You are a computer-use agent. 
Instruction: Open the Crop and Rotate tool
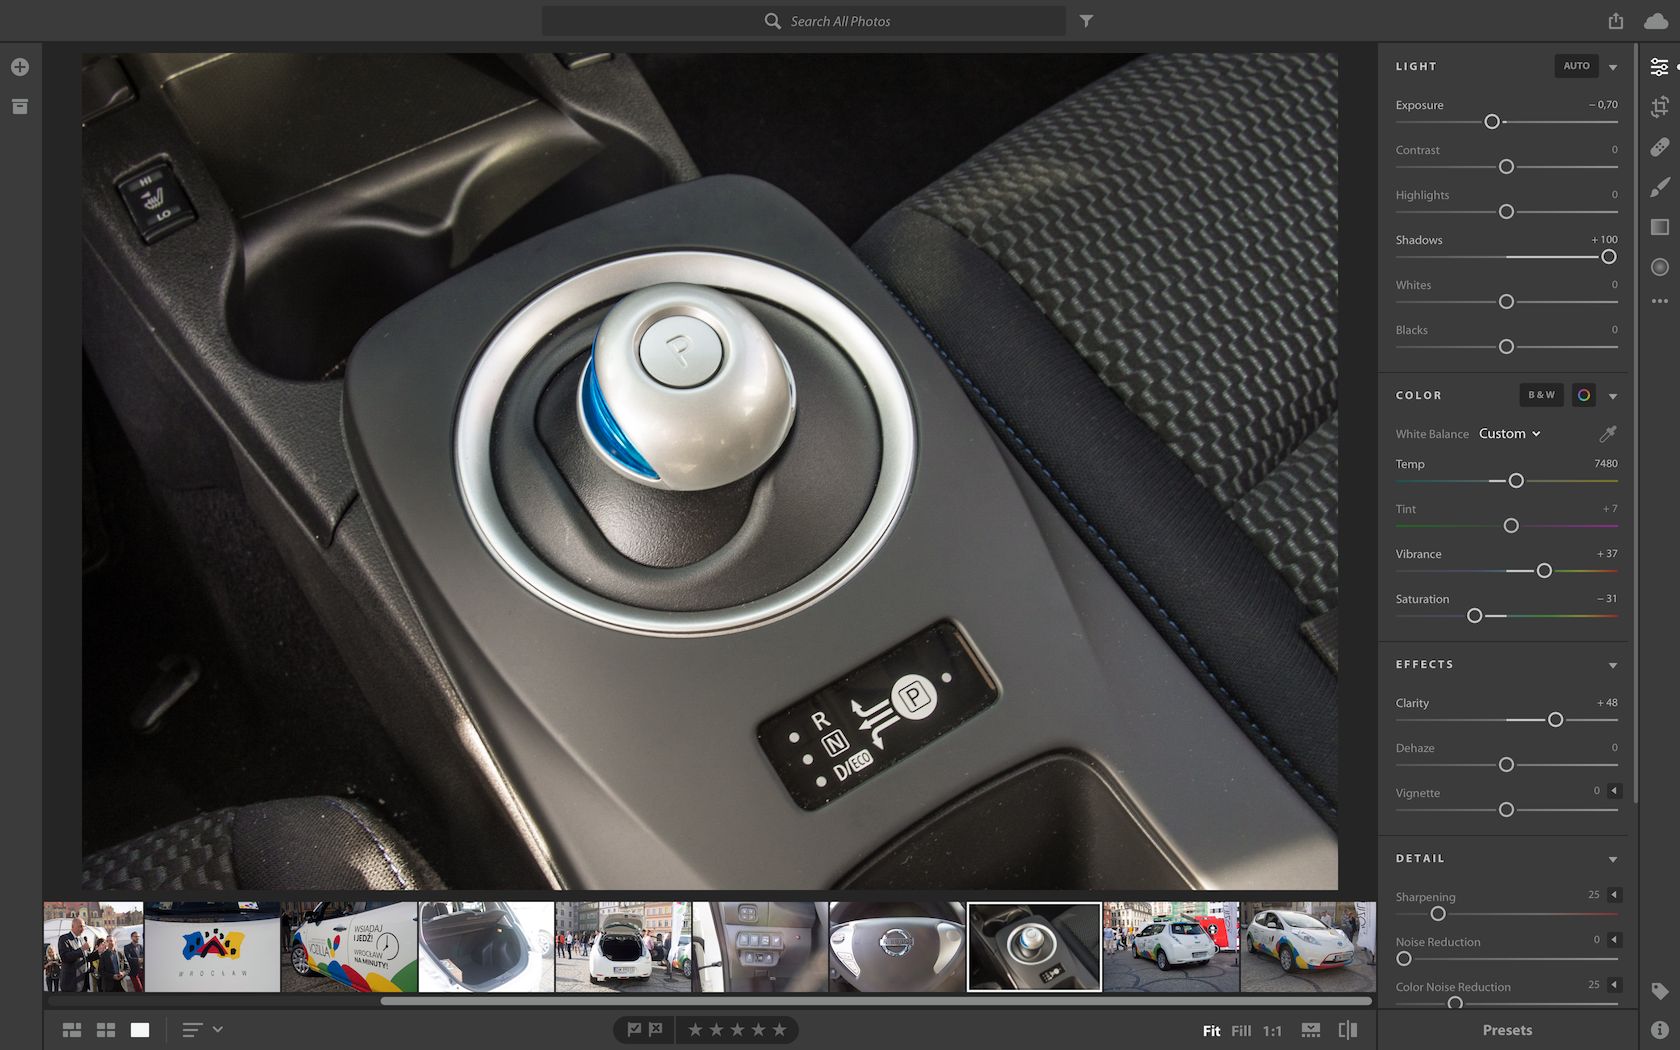[x=1660, y=107]
